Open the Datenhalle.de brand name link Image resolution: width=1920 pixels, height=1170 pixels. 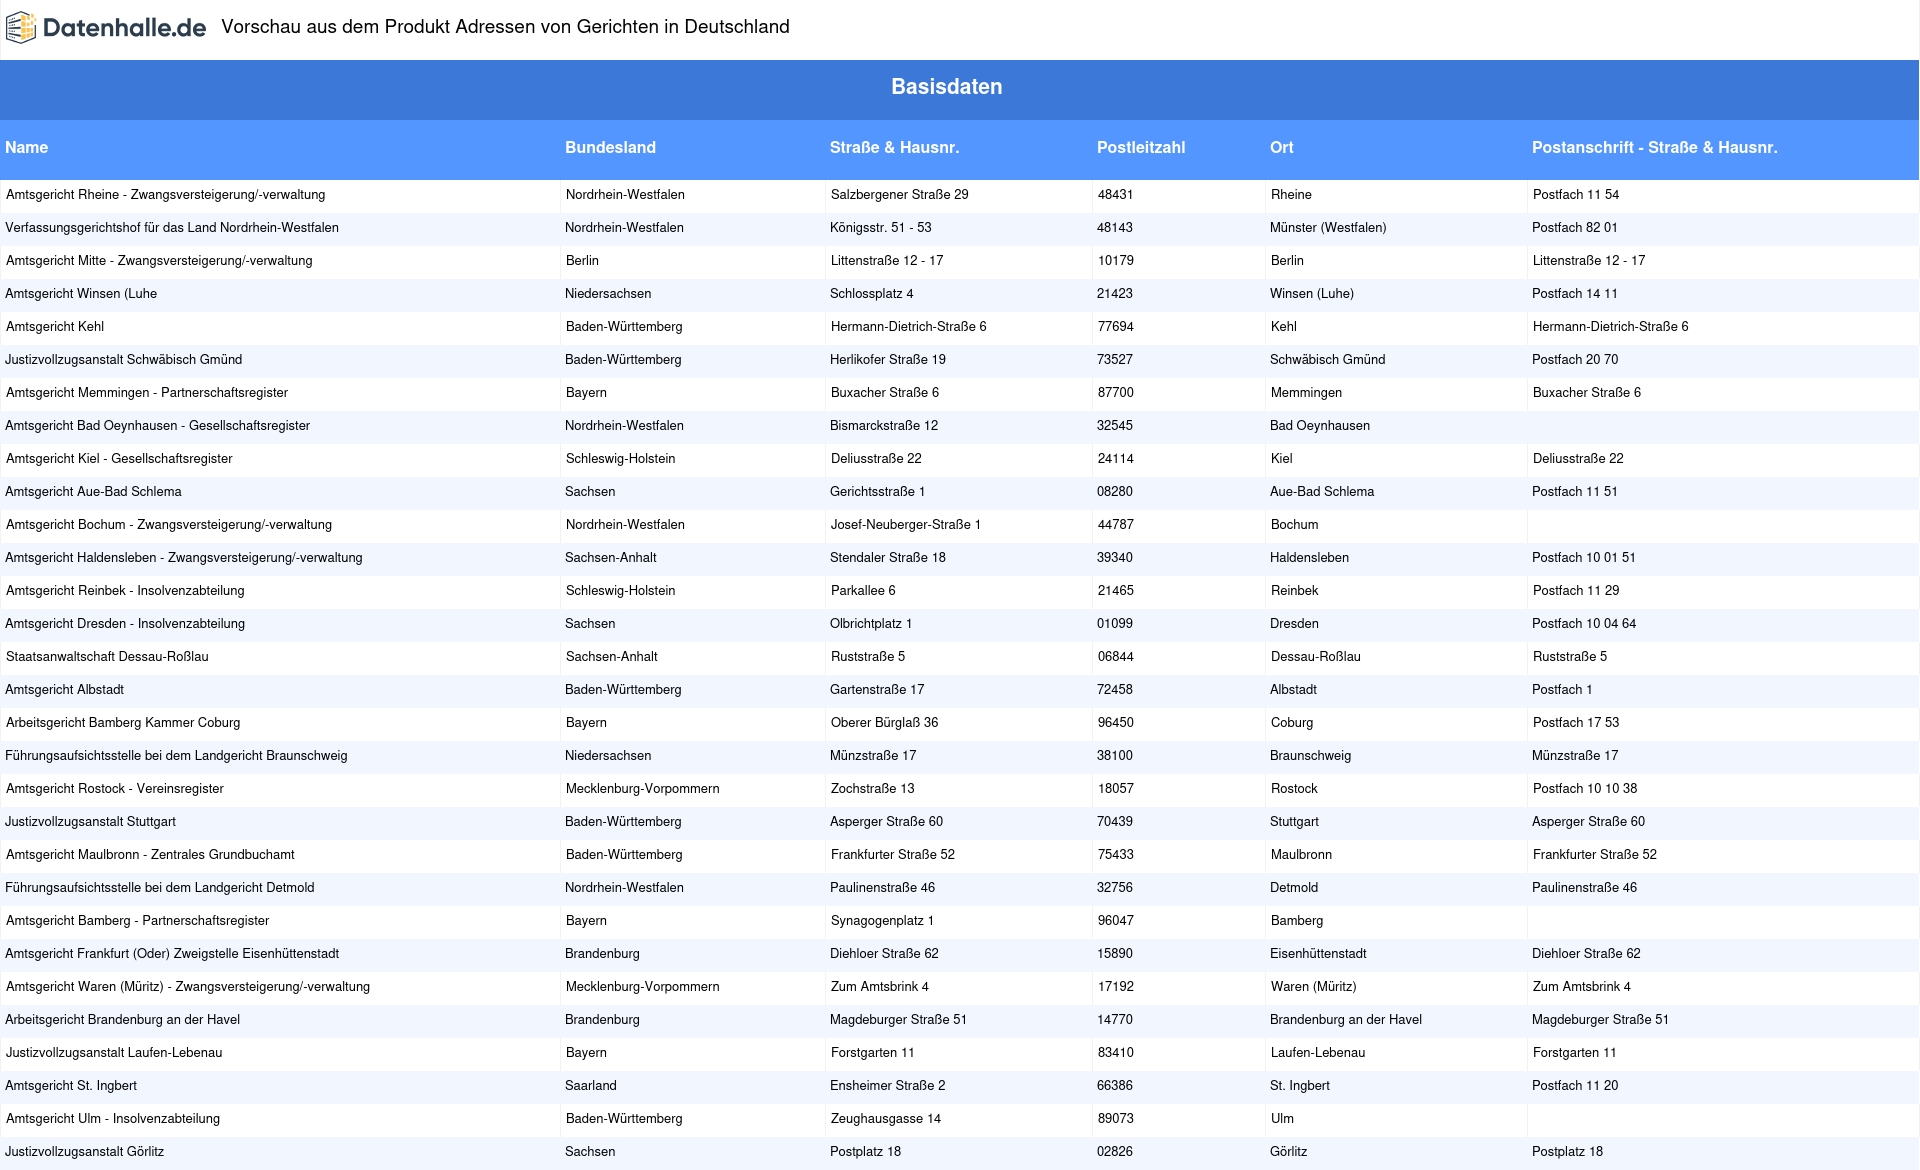[124, 28]
